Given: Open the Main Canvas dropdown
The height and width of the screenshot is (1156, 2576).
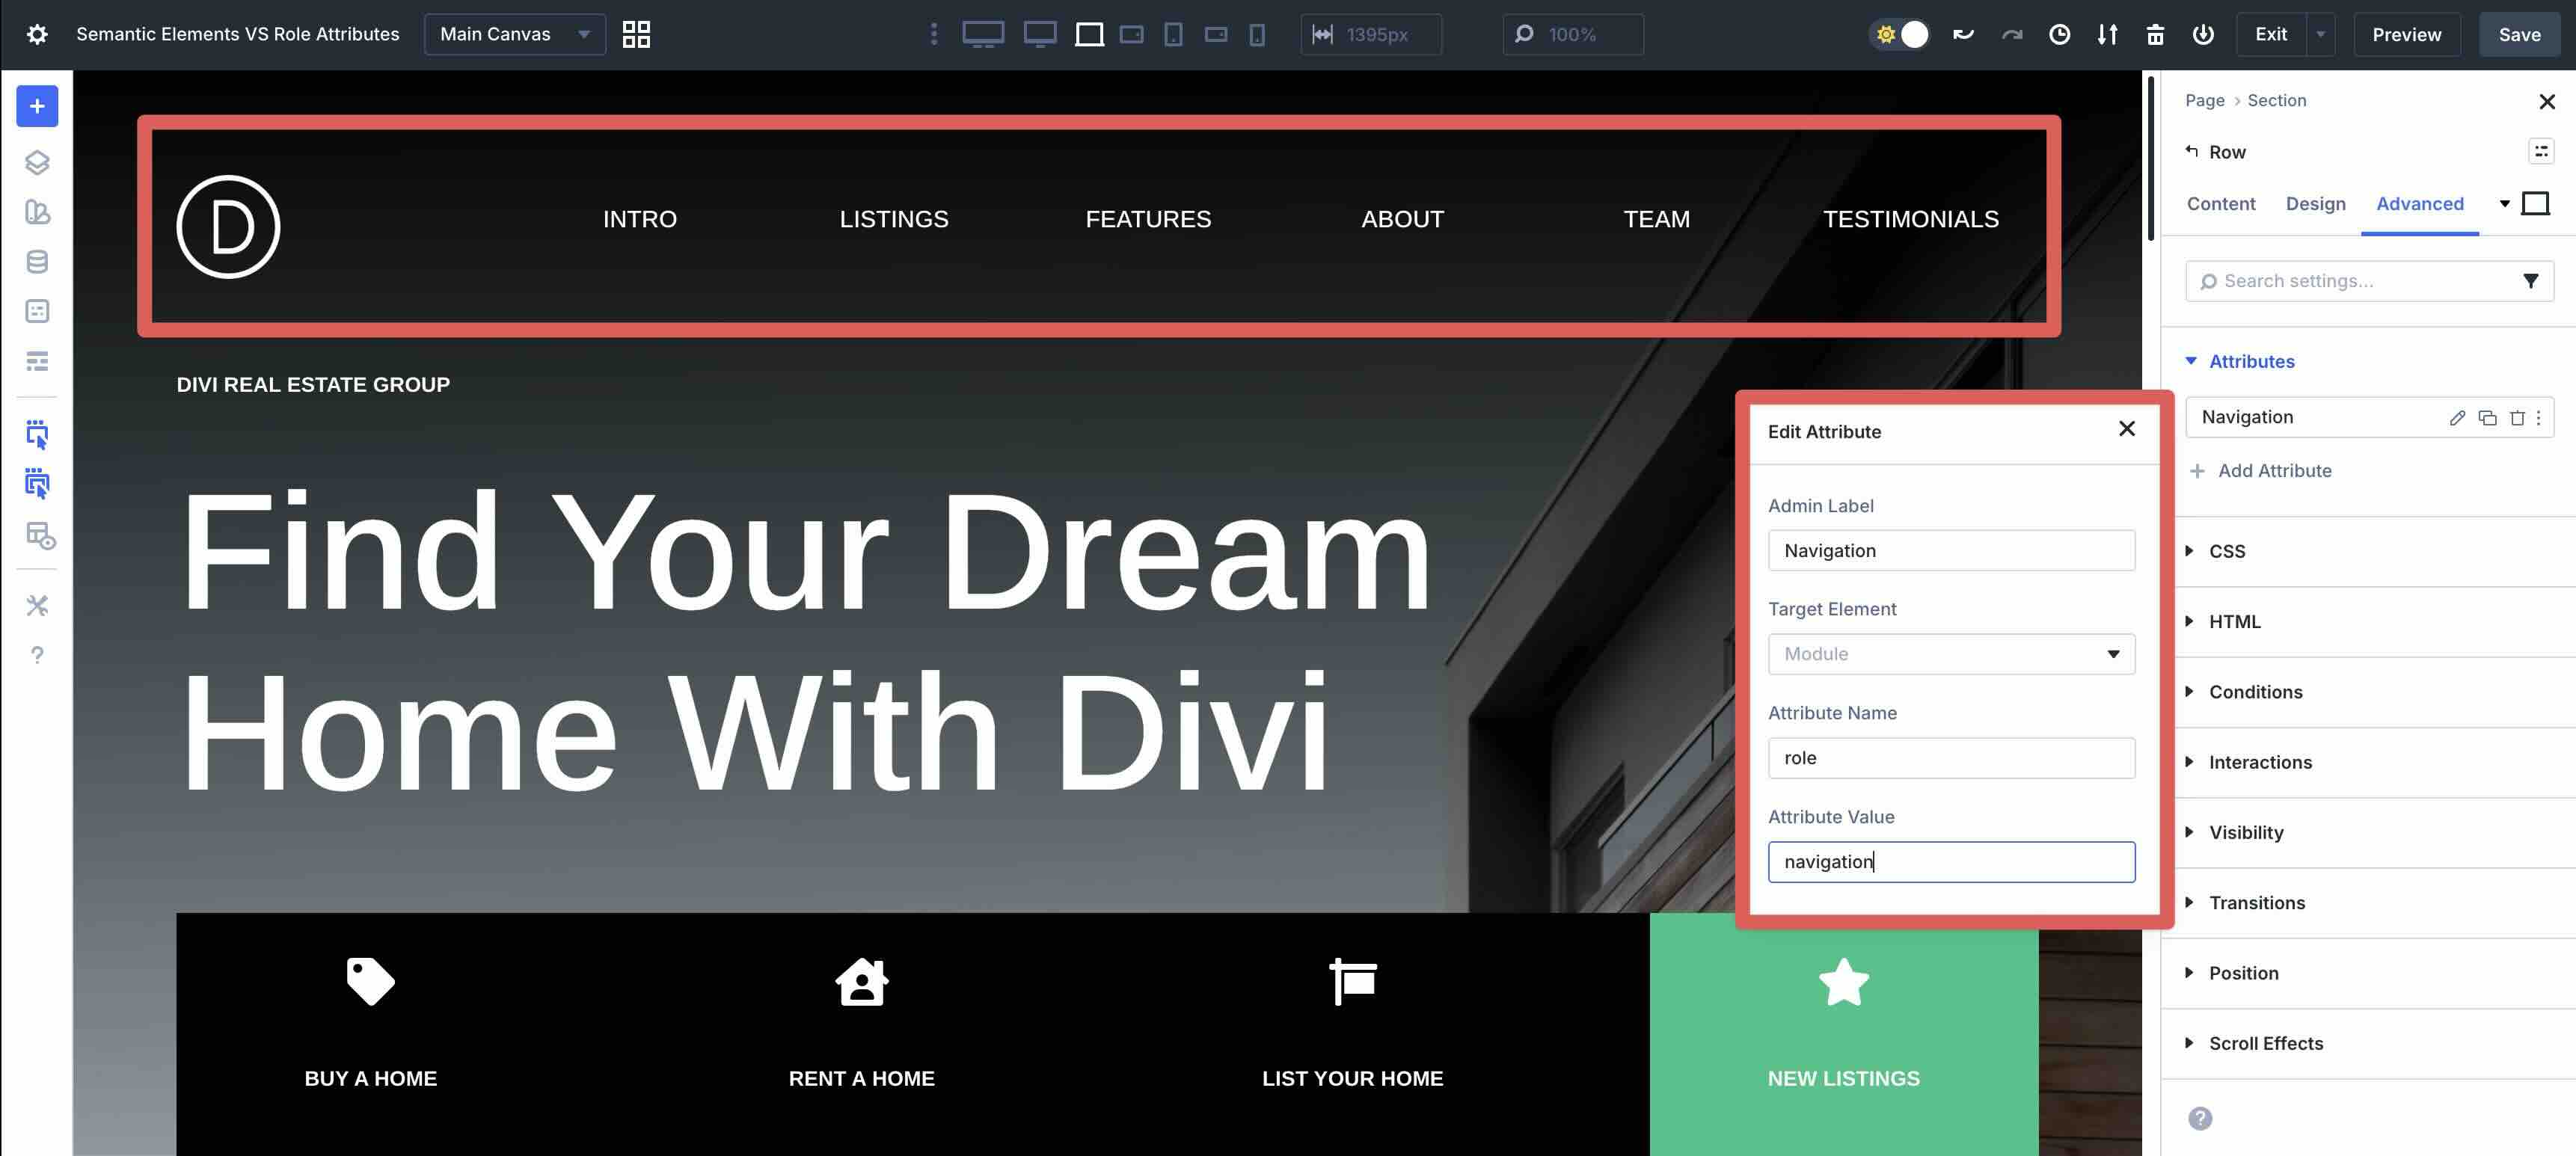Looking at the screenshot, I should 514,34.
